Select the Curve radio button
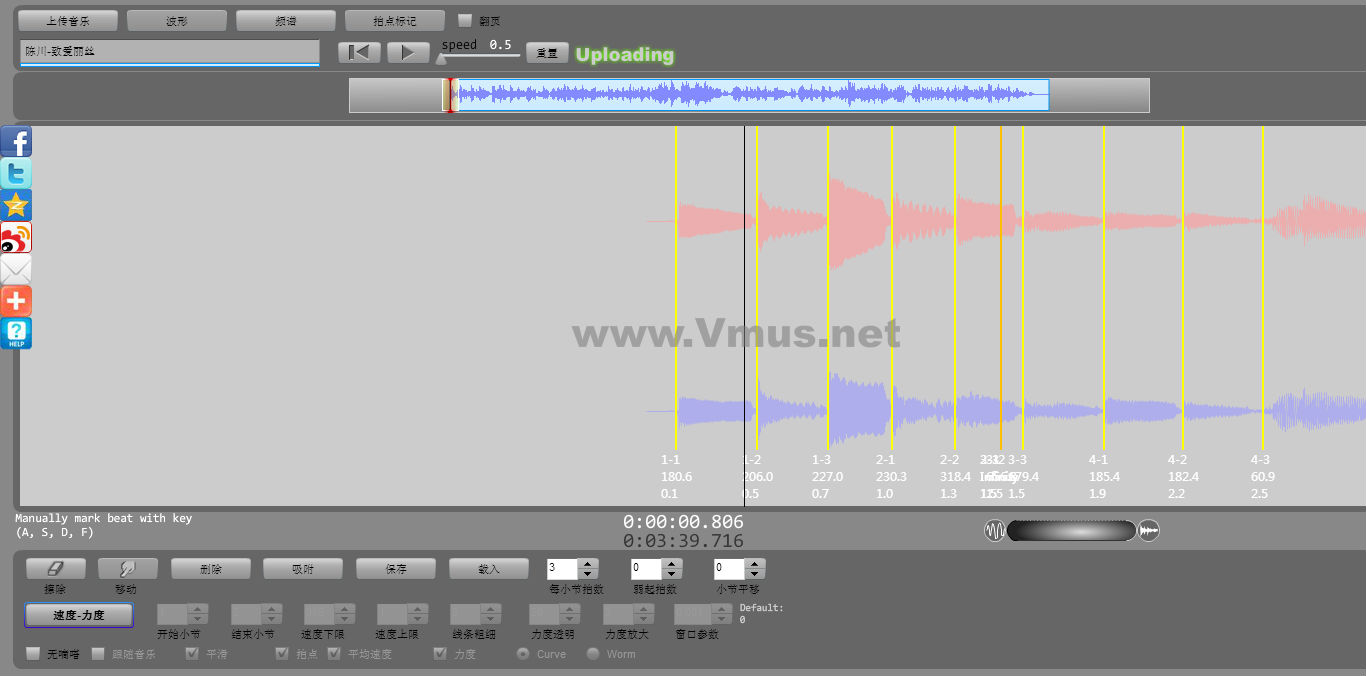Image resolution: width=1366 pixels, height=676 pixels. [523, 654]
